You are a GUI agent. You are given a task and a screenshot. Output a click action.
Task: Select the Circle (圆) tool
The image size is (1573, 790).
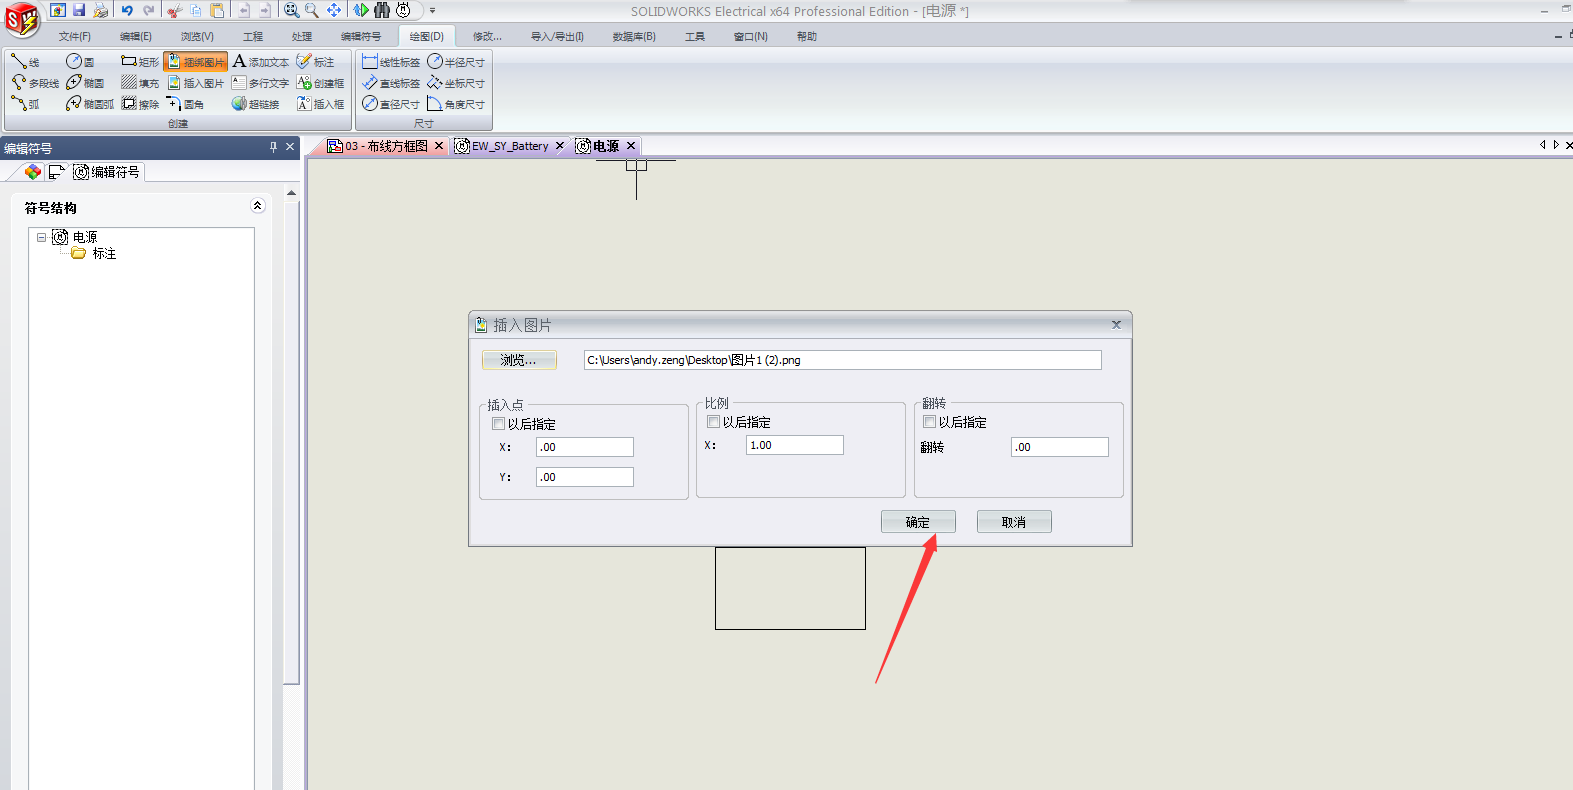[x=80, y=62]
